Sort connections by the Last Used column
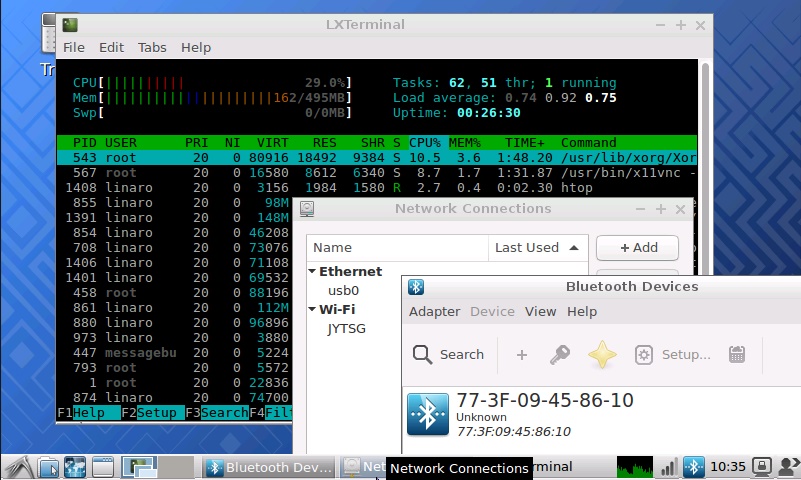Screen dimensions: 801x480 click(536, 247)
